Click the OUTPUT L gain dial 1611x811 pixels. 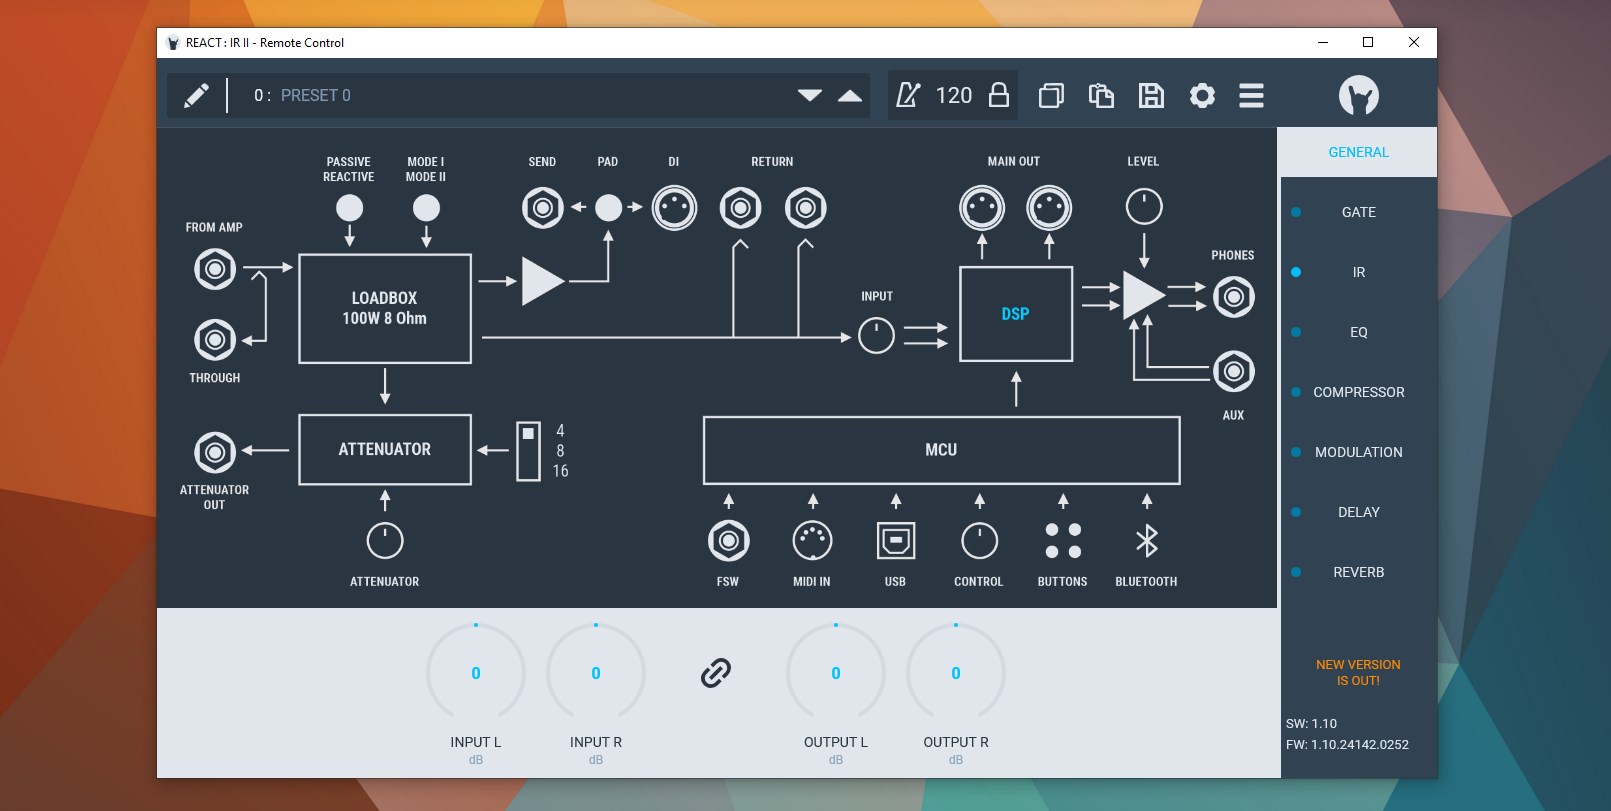tap(836, 673)
